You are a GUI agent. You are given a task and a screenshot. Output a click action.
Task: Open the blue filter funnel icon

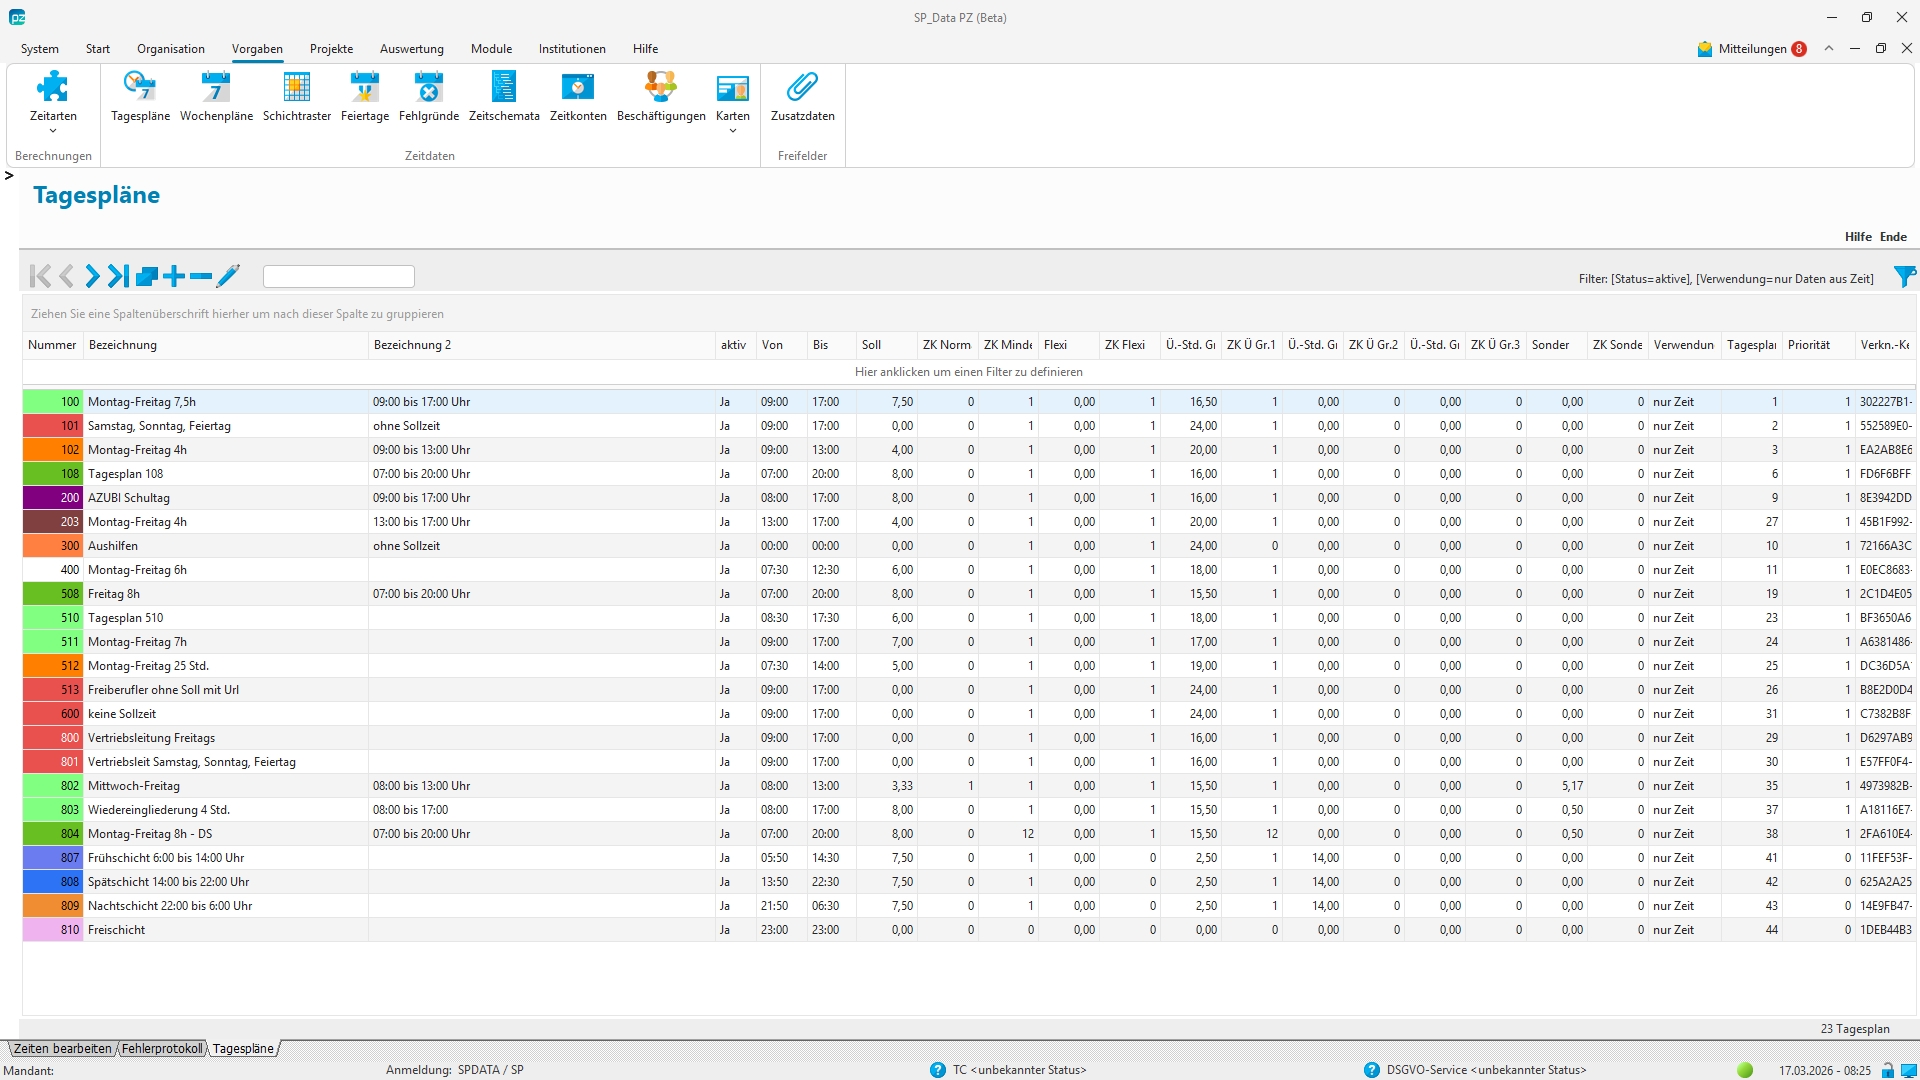click(x=1904, y=277)
